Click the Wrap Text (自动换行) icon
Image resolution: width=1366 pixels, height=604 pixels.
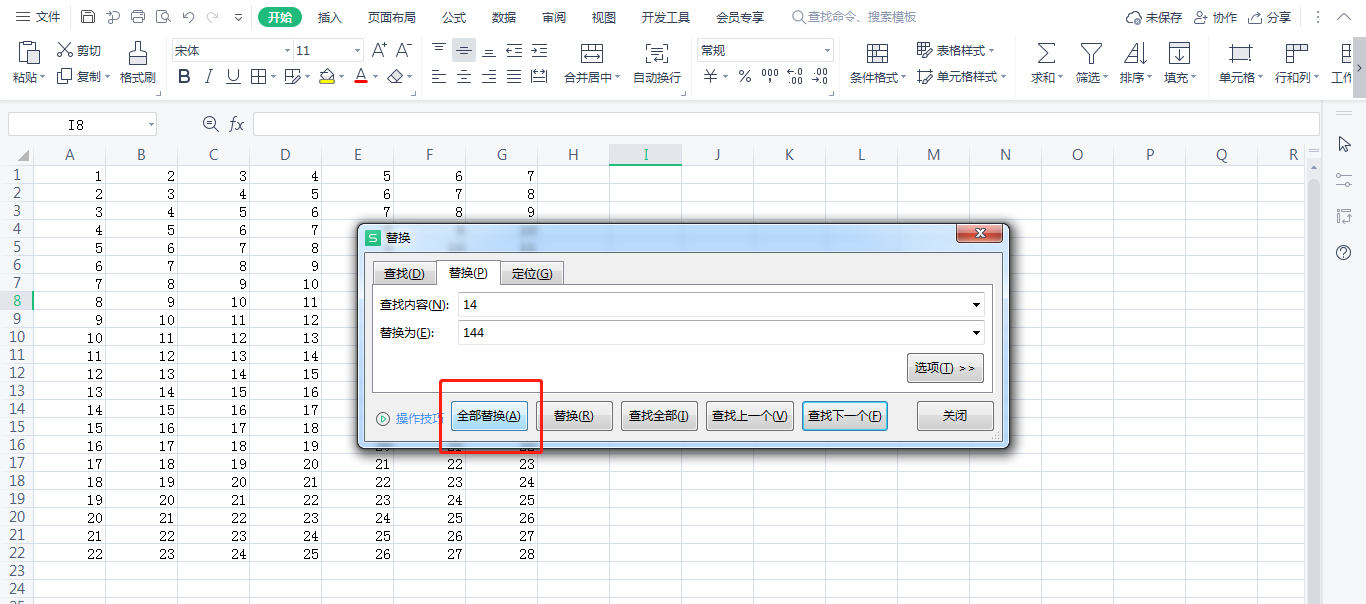click(x=657, y=53)
